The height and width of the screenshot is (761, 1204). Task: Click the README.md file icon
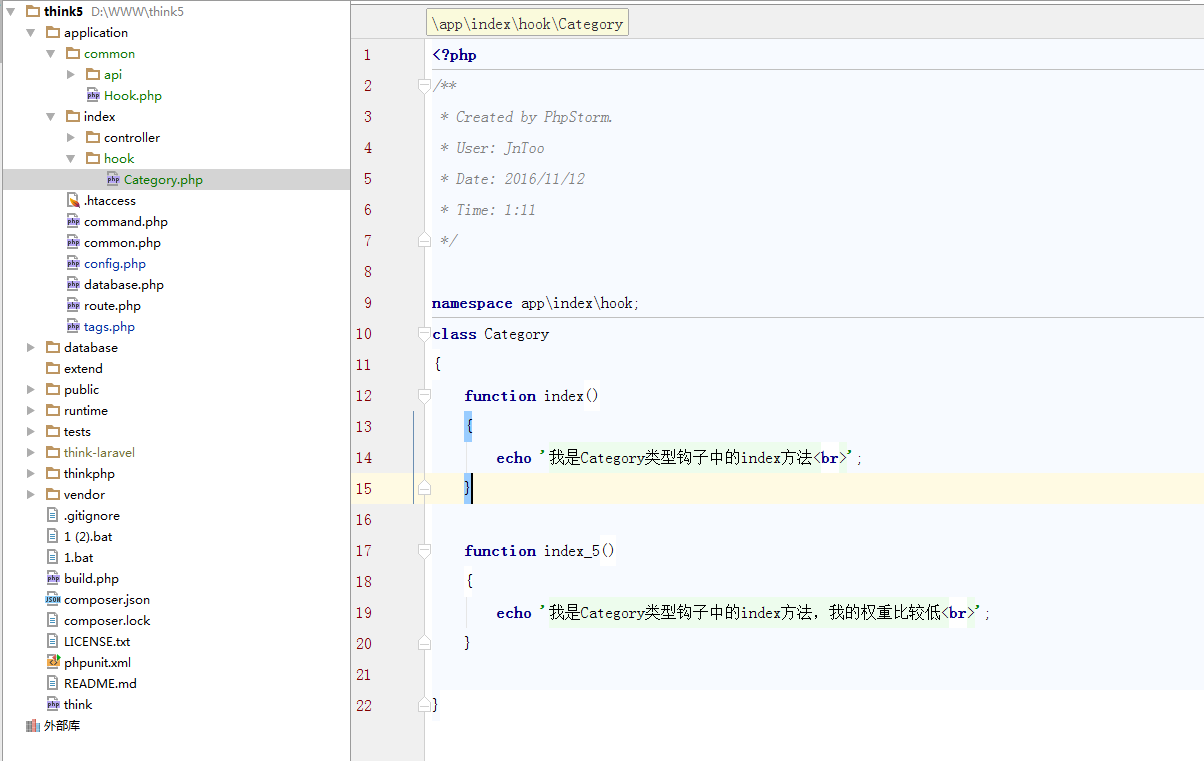click(53, 683)
